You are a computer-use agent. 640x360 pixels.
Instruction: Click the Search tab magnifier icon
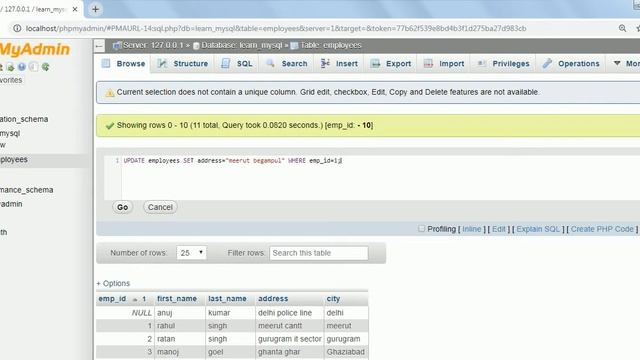point(270,63)
